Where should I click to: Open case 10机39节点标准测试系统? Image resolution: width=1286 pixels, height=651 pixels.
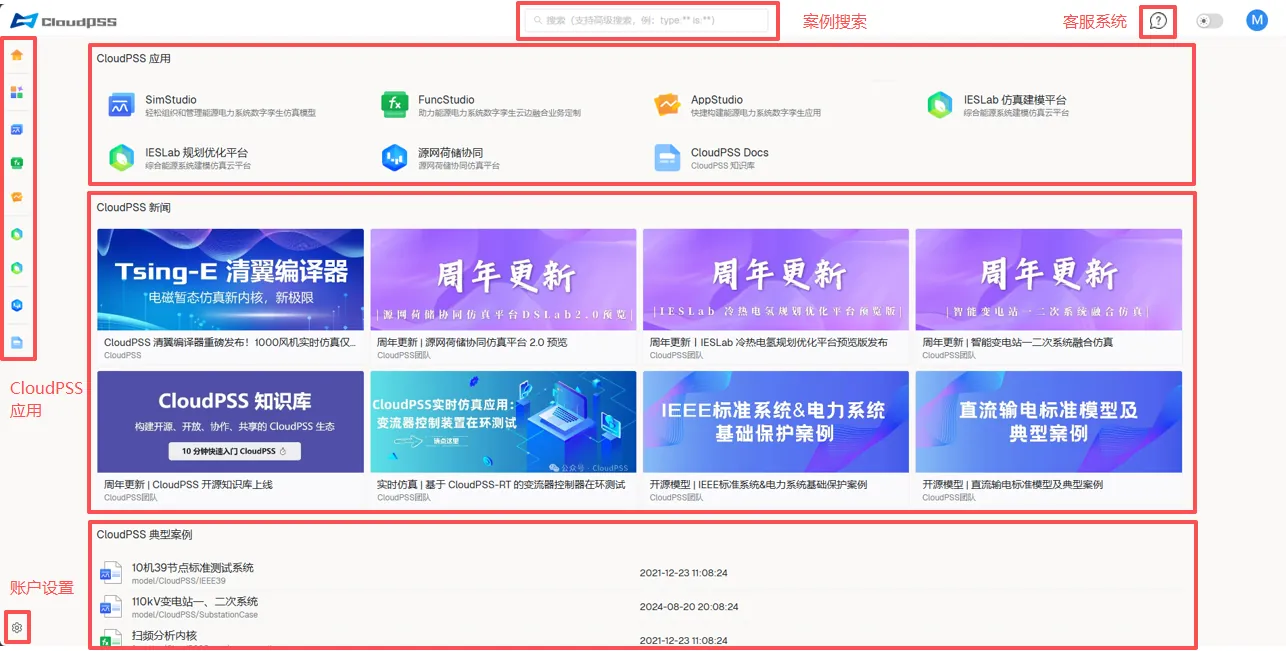[193, 568]
